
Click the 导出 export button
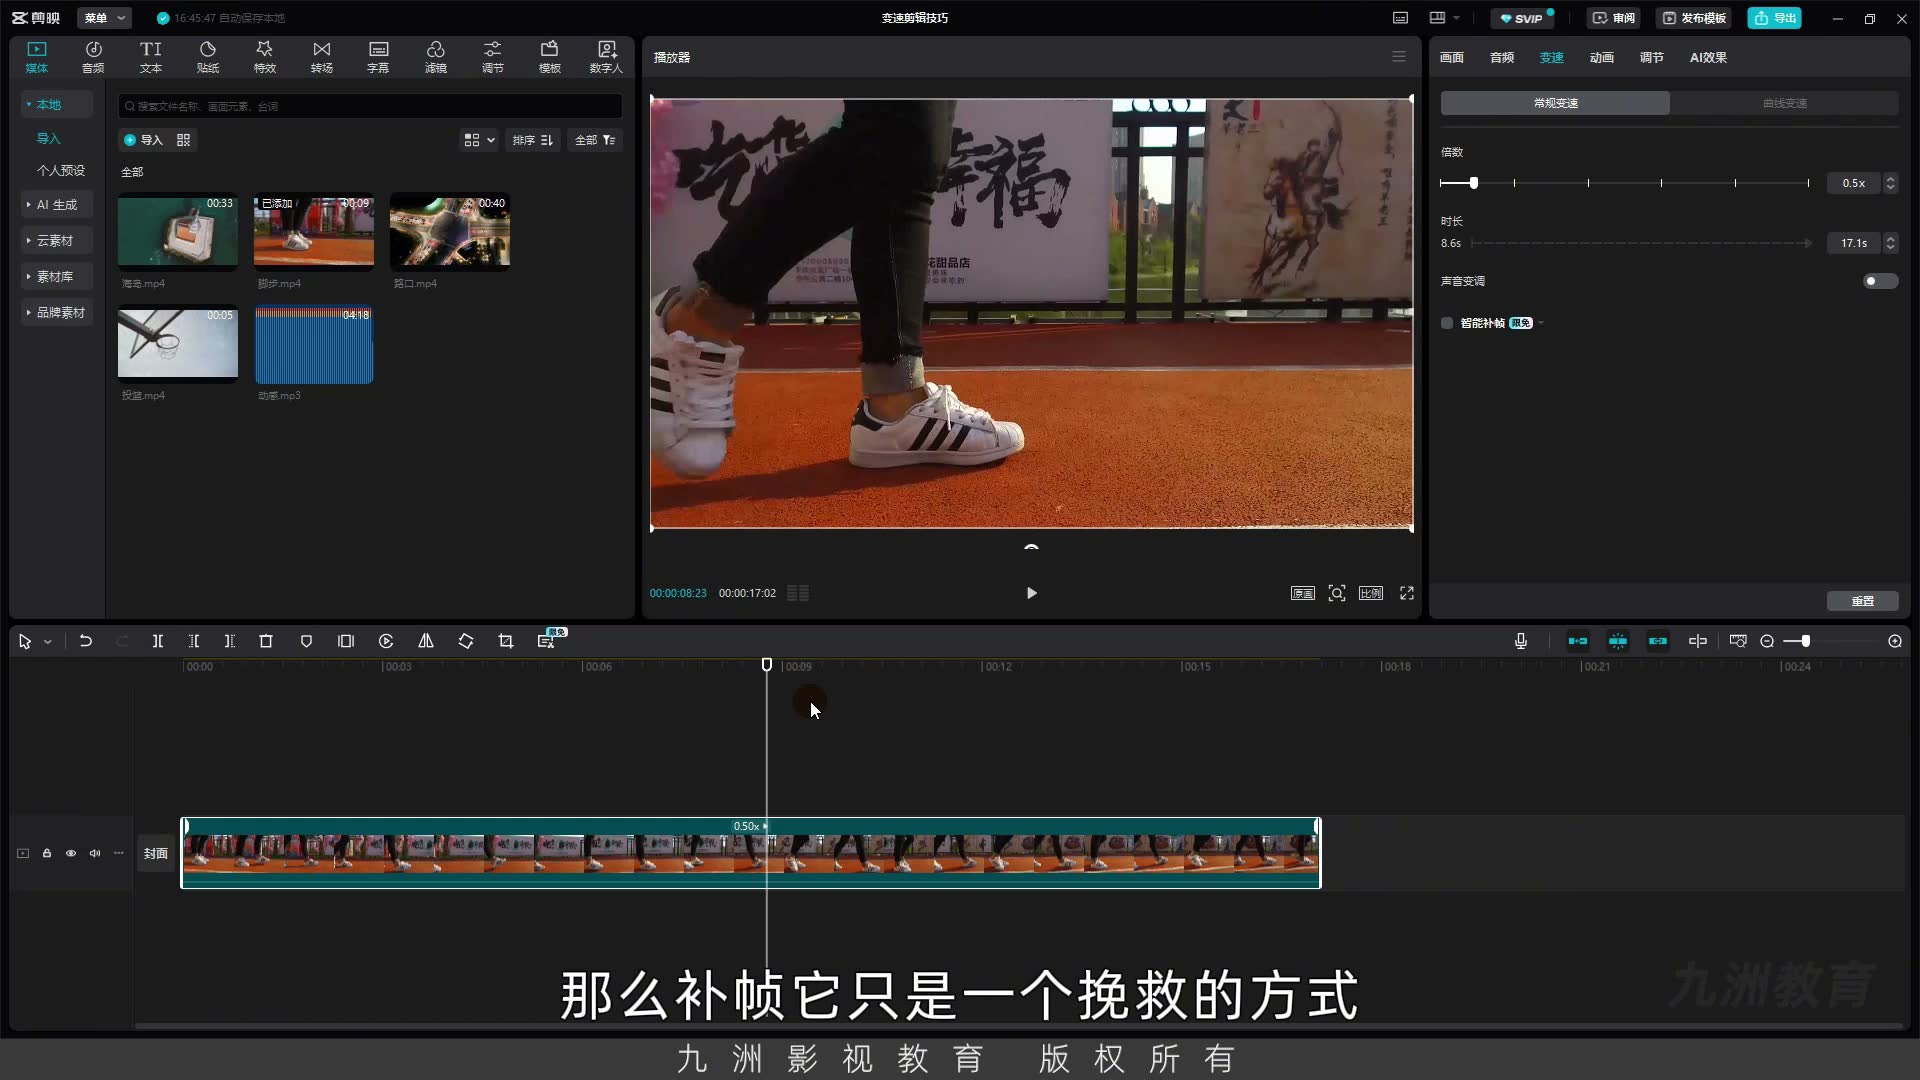click(x=1774, y=18)
